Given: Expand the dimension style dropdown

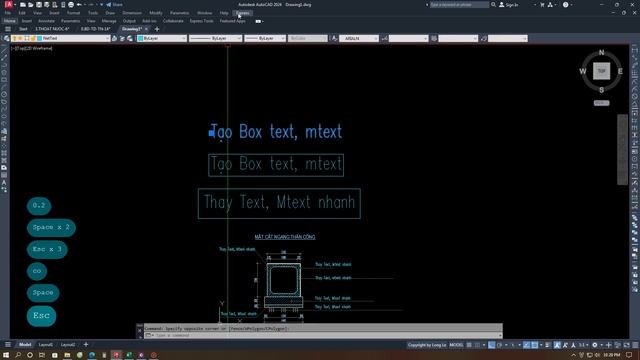Looking at the screenshot, I should 425,38.
